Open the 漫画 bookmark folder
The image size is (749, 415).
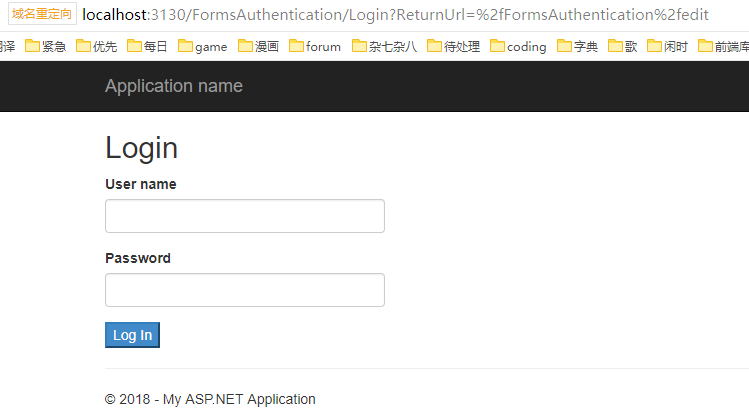pyautogui.click(x=258, y=46)
